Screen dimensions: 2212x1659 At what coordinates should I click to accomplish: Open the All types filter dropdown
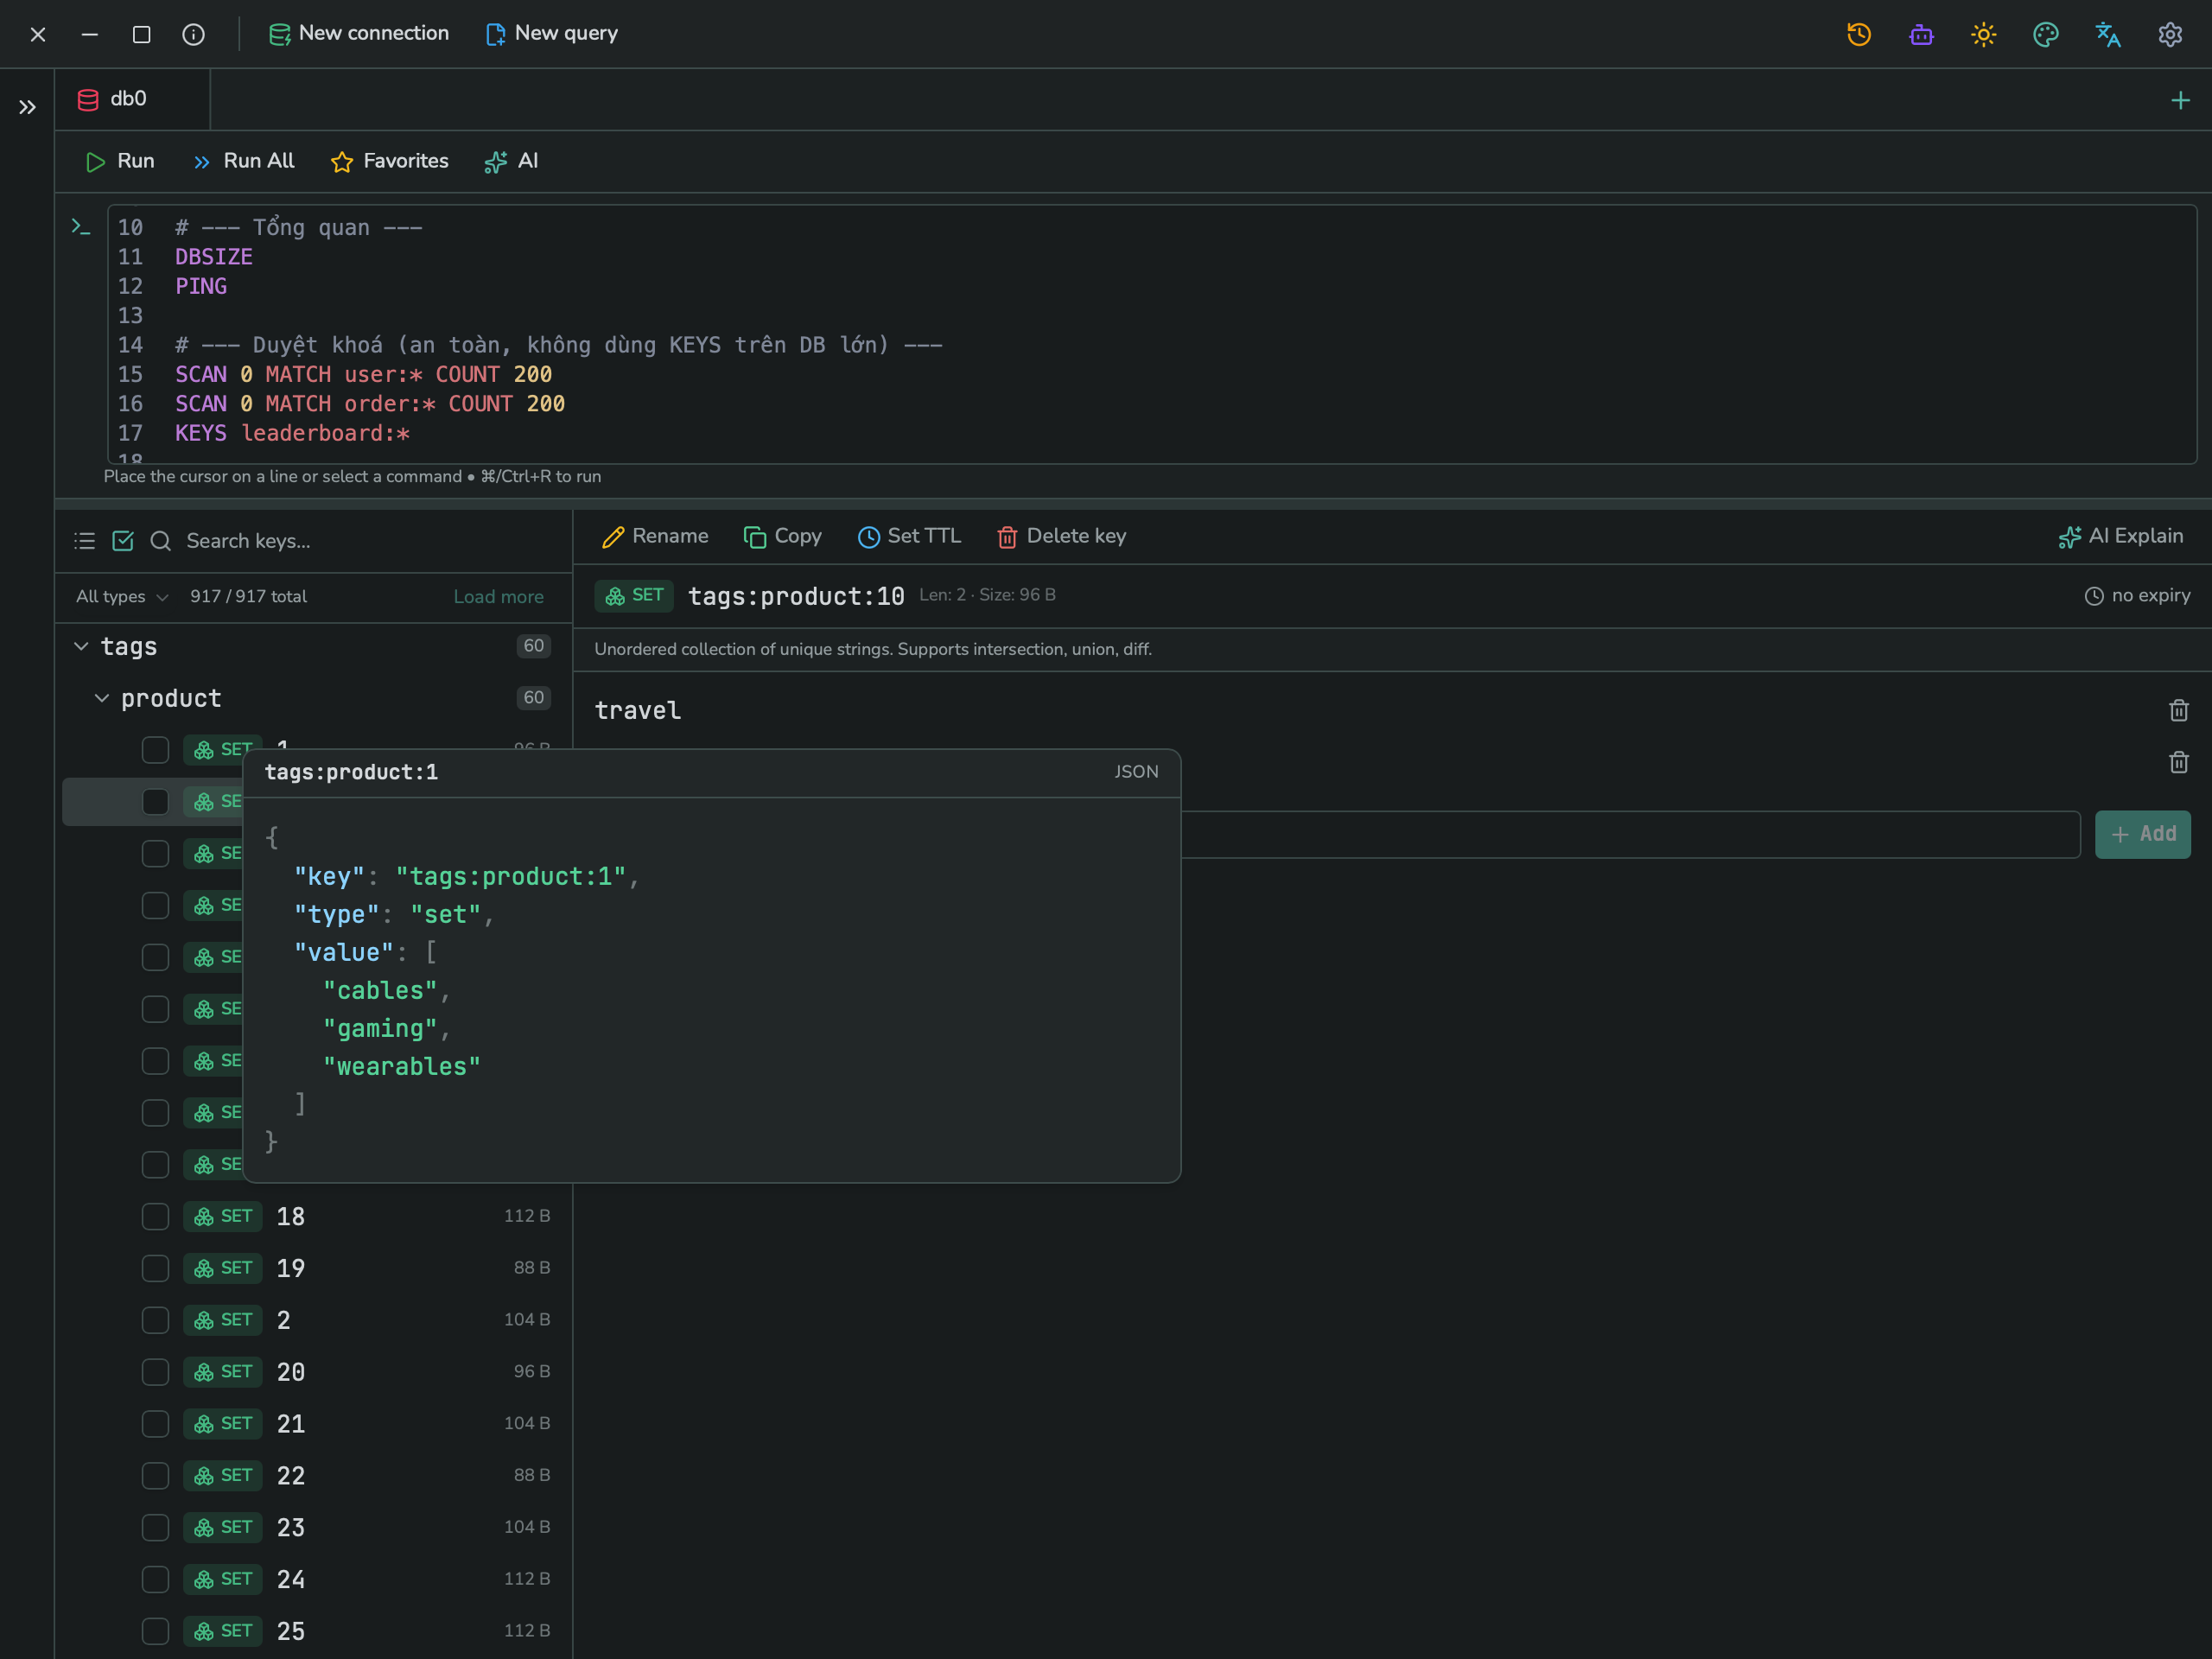click(122, 597)
